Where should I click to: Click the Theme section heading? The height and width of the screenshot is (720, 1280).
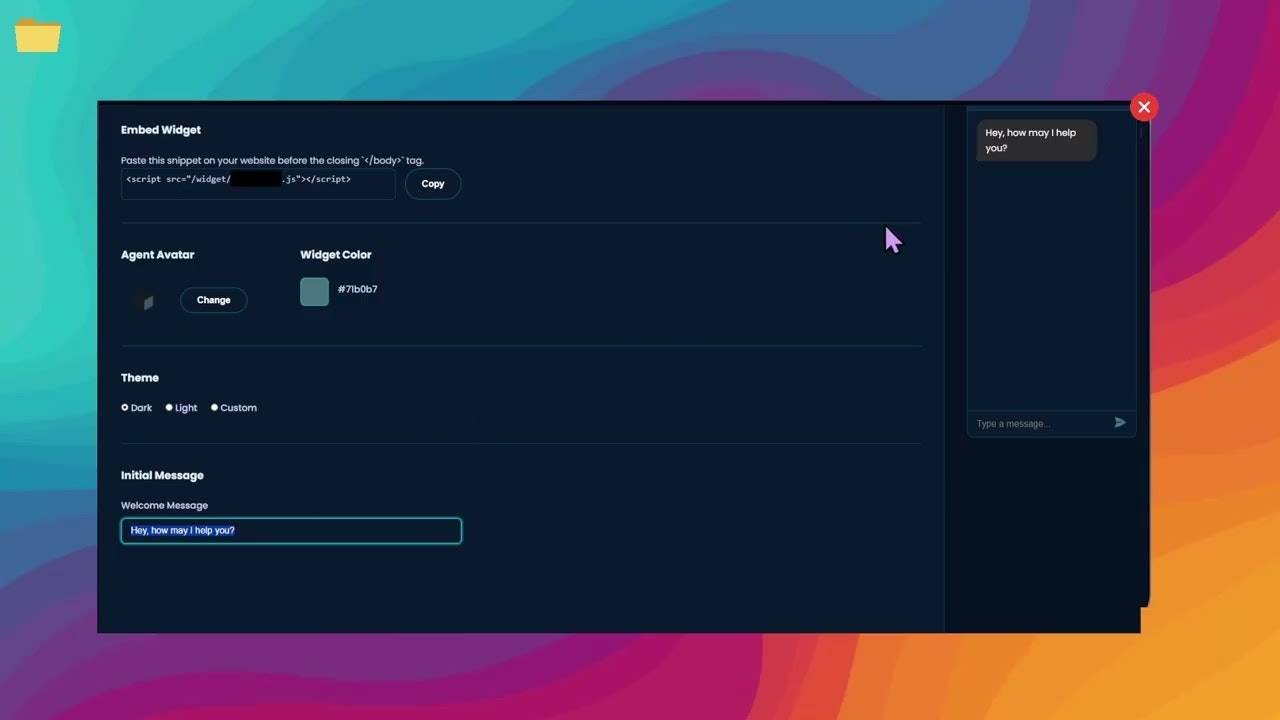tap(140, 378)
